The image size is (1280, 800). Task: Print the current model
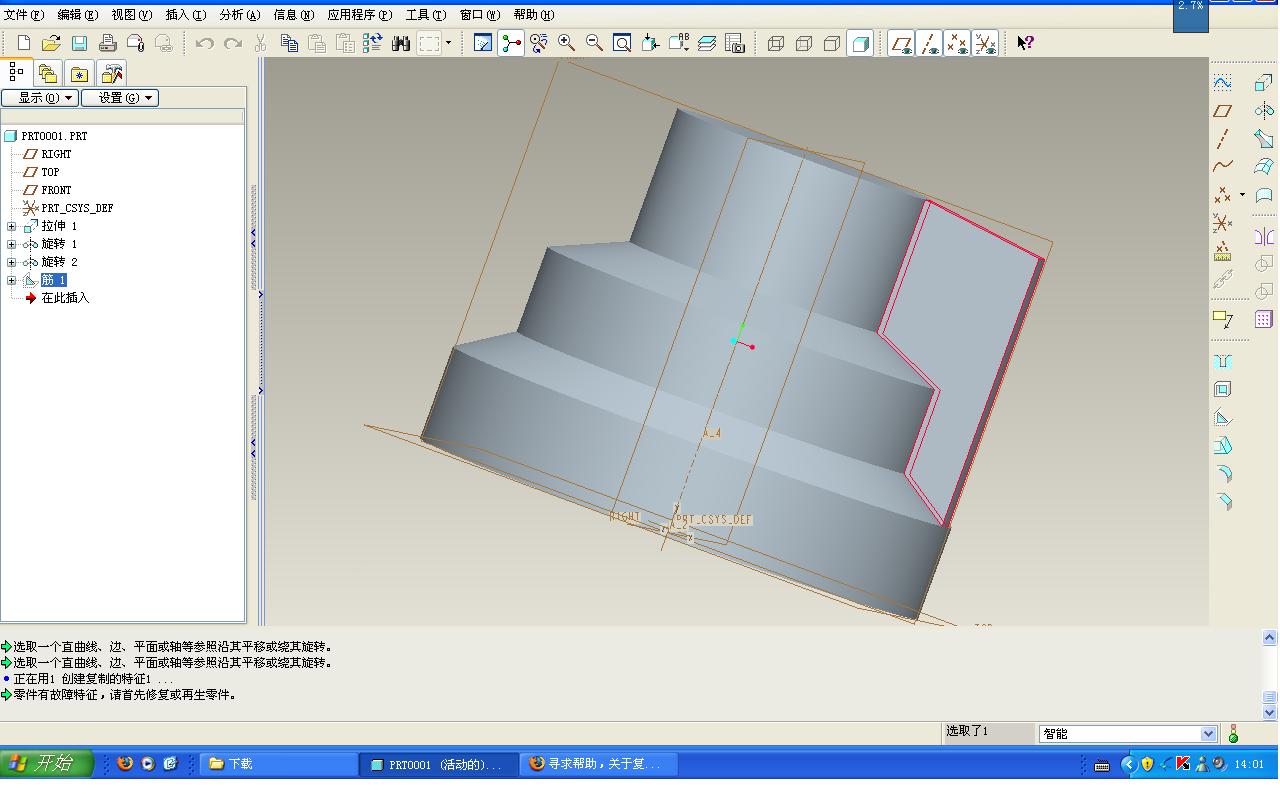(107, 43)
